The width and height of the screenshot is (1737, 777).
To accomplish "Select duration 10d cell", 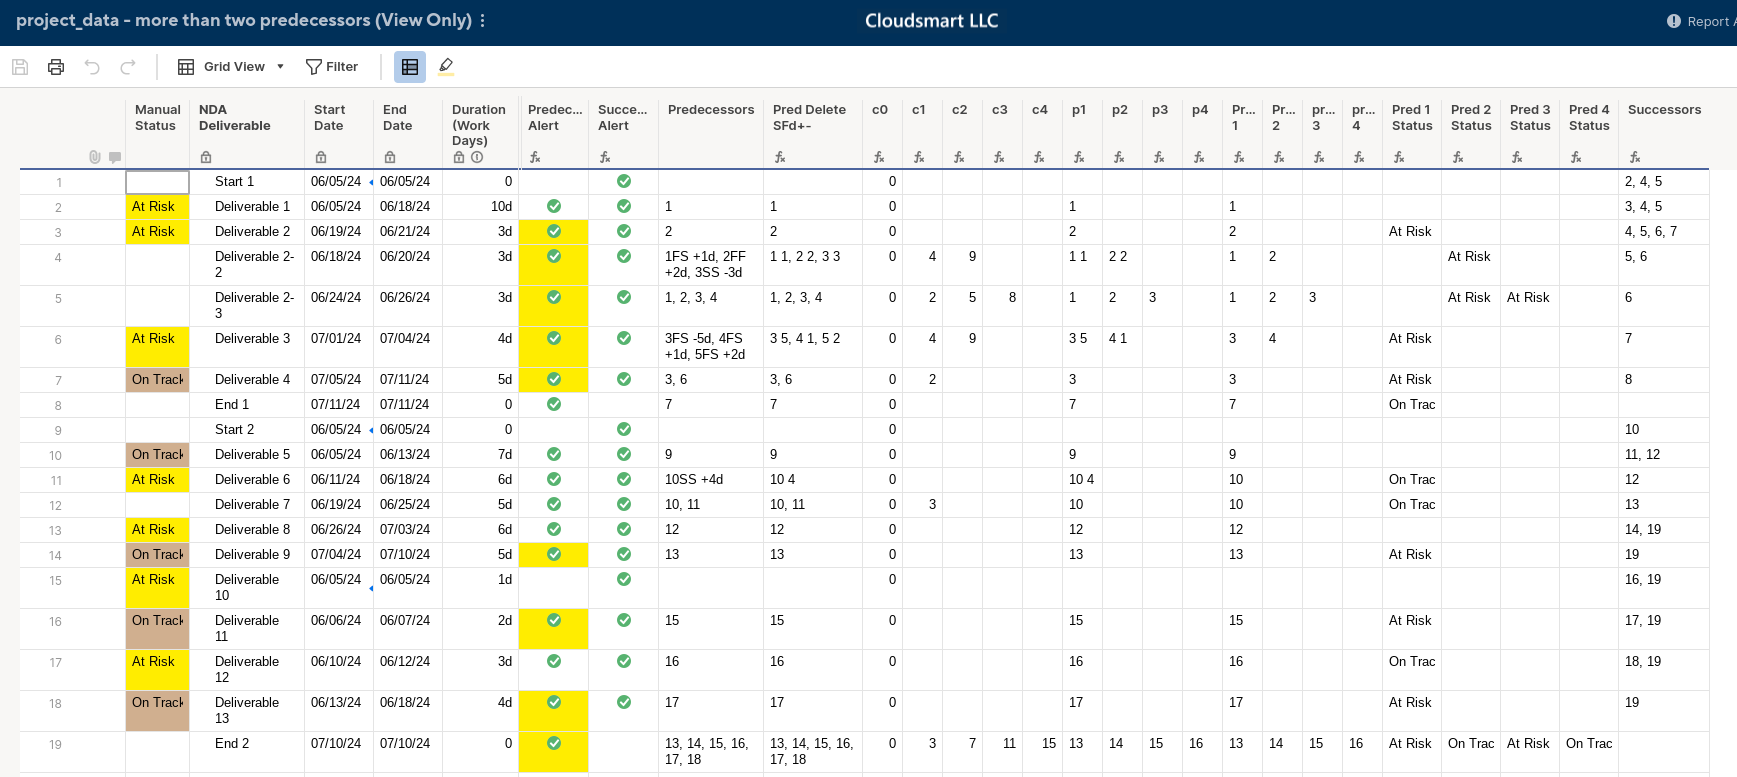I will coord(481,207).
